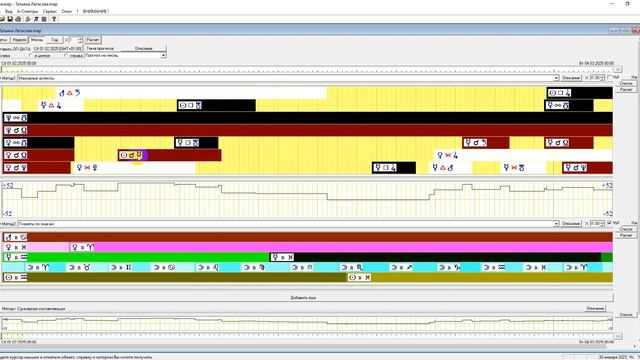Screen dimensions: 640x360
Task: Switch to the 'Тема прогноза' tab
Action: [x=100, y=48]
